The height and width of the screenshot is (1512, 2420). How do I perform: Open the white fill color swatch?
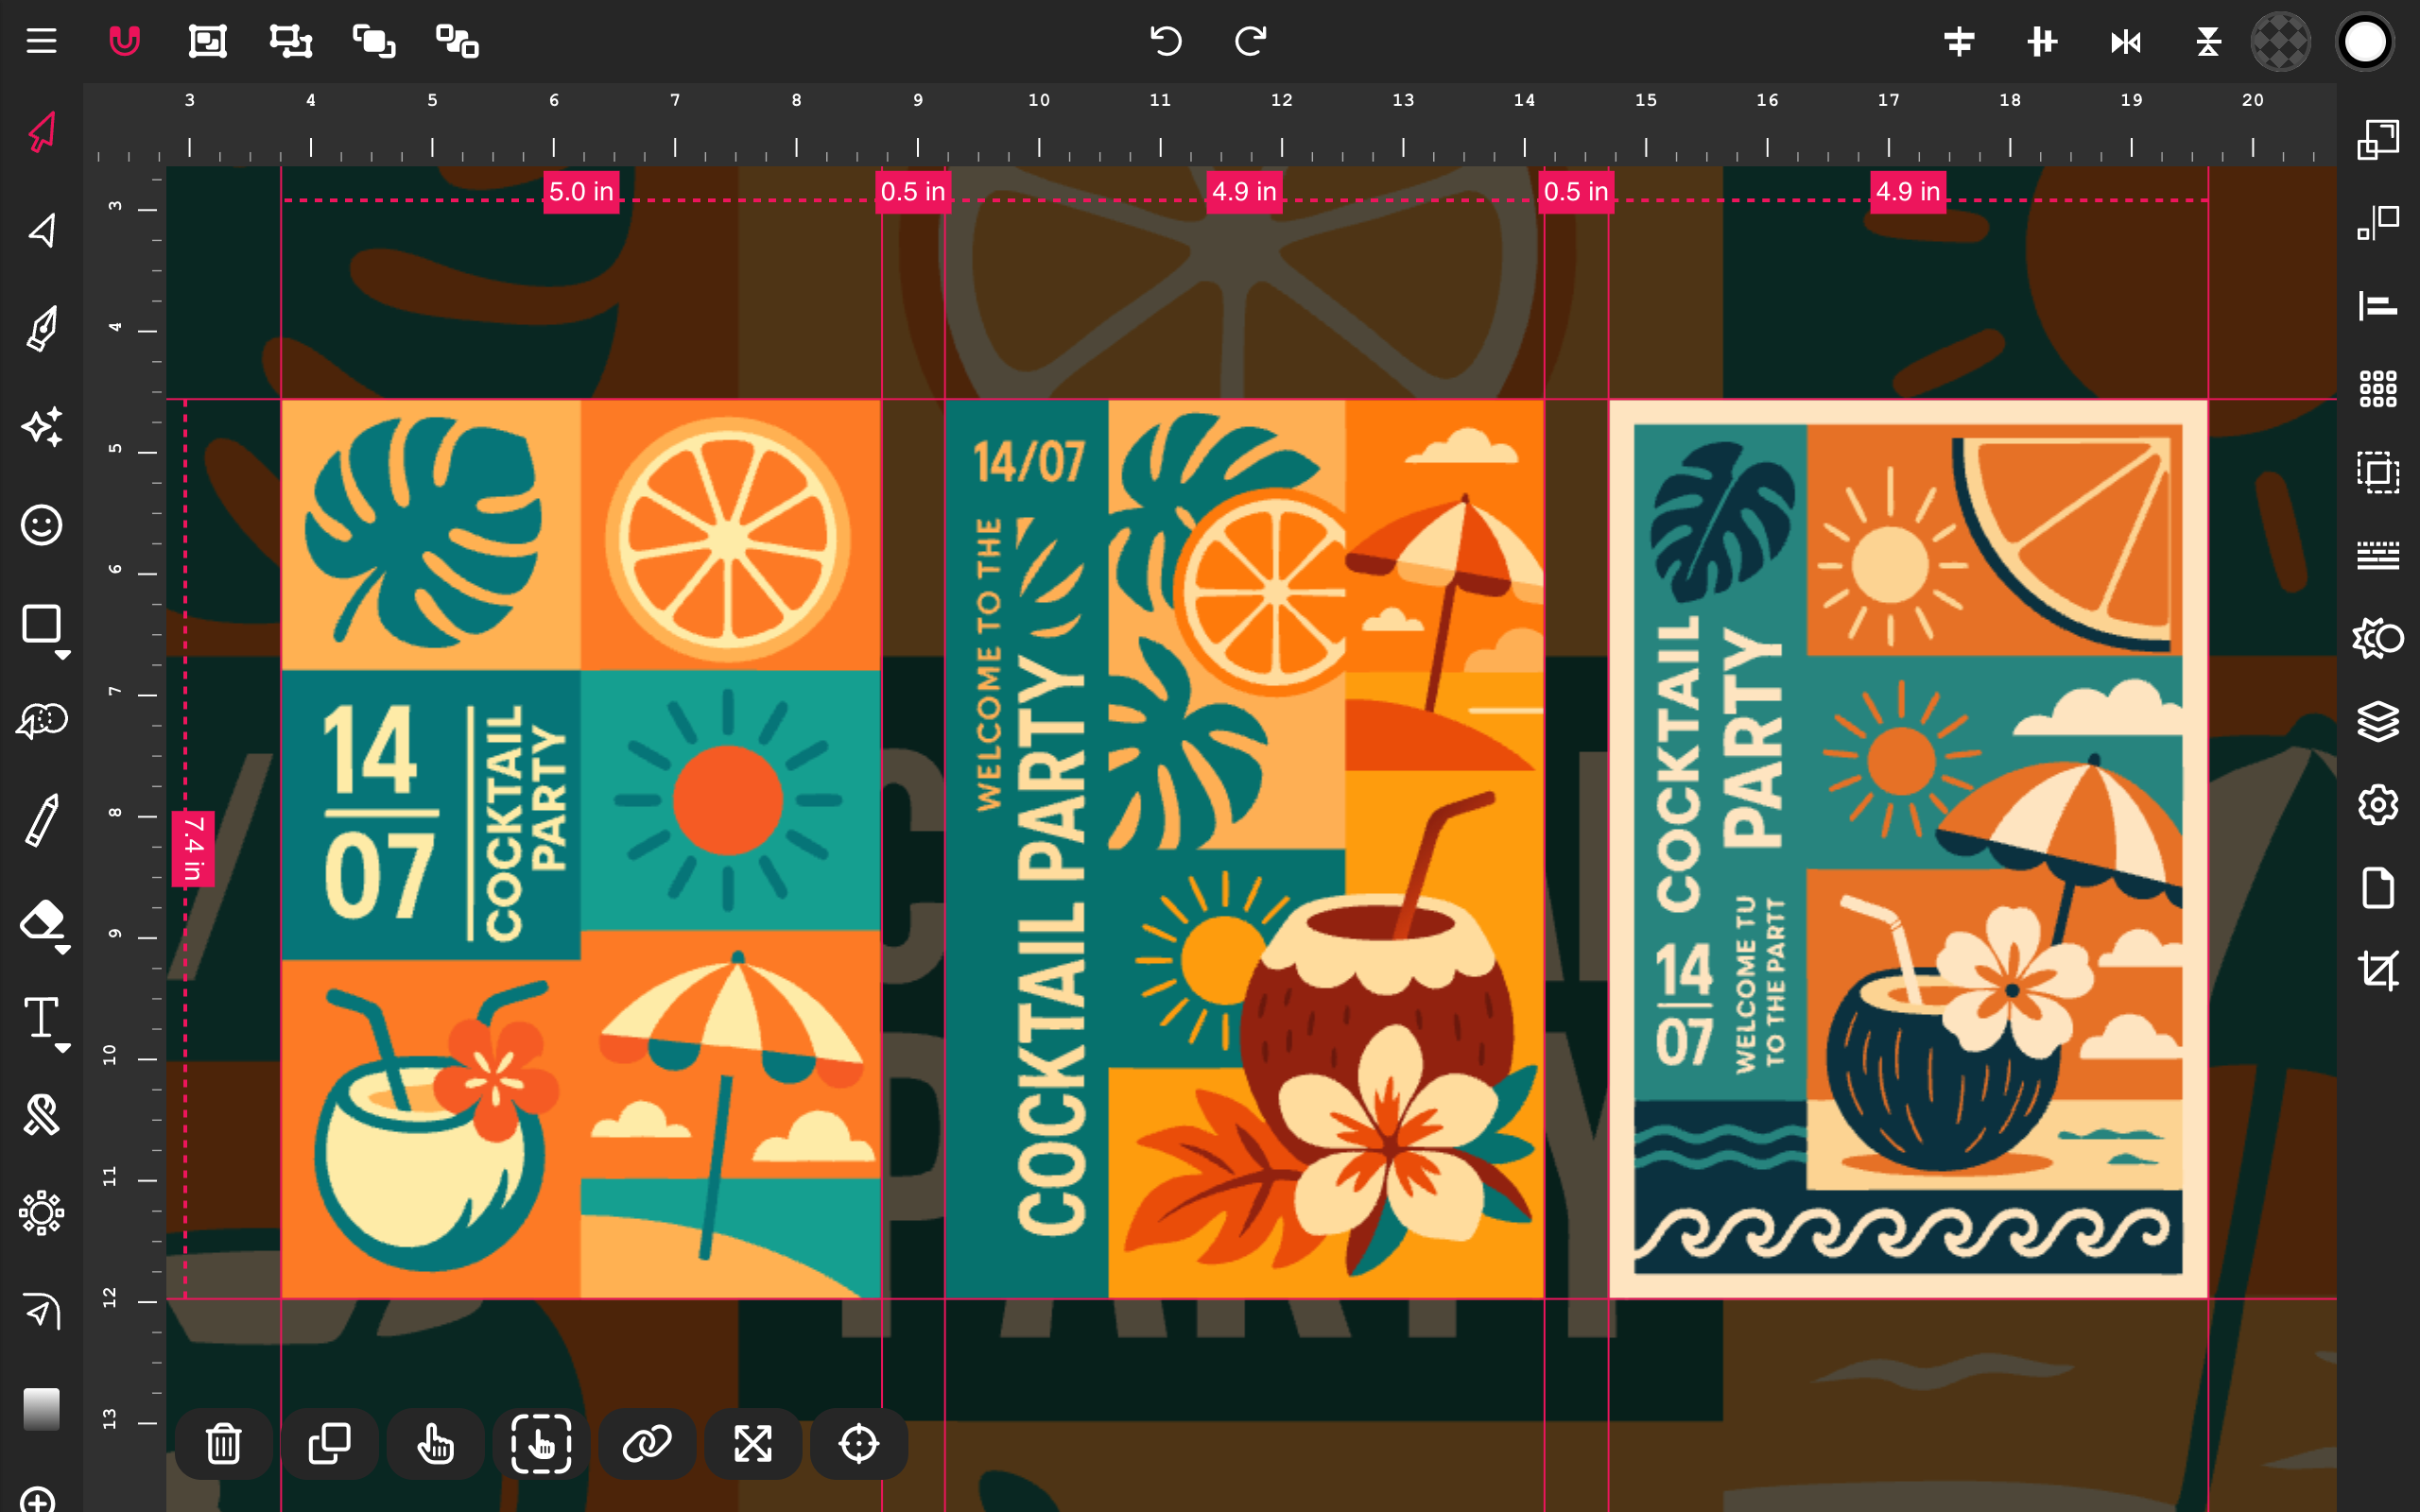2364,41
